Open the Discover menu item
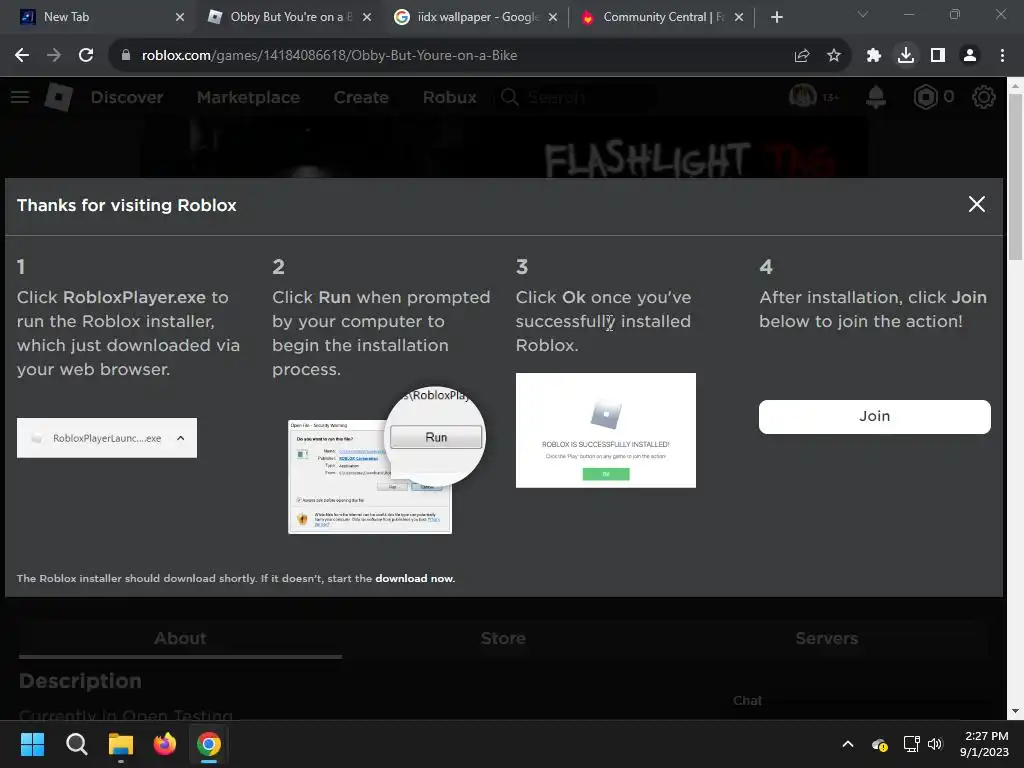This screenshot has height=768, width=1024. pyautogui.click(x=127, y=97)
